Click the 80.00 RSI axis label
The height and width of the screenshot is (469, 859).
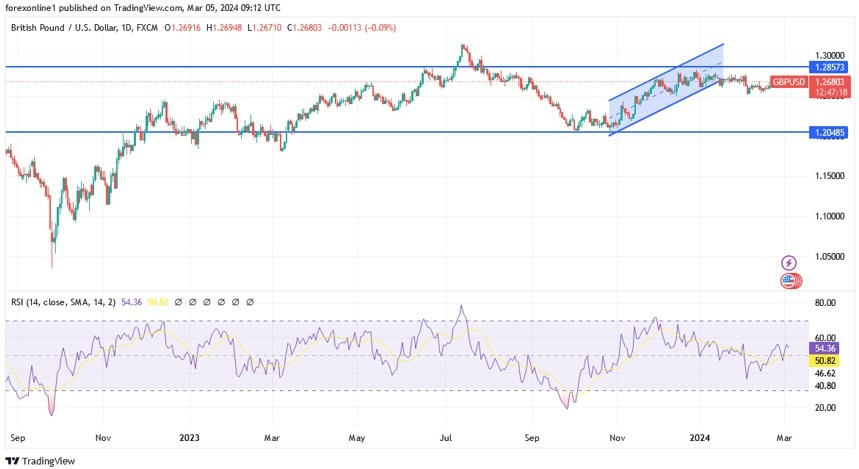pos(825,302)
